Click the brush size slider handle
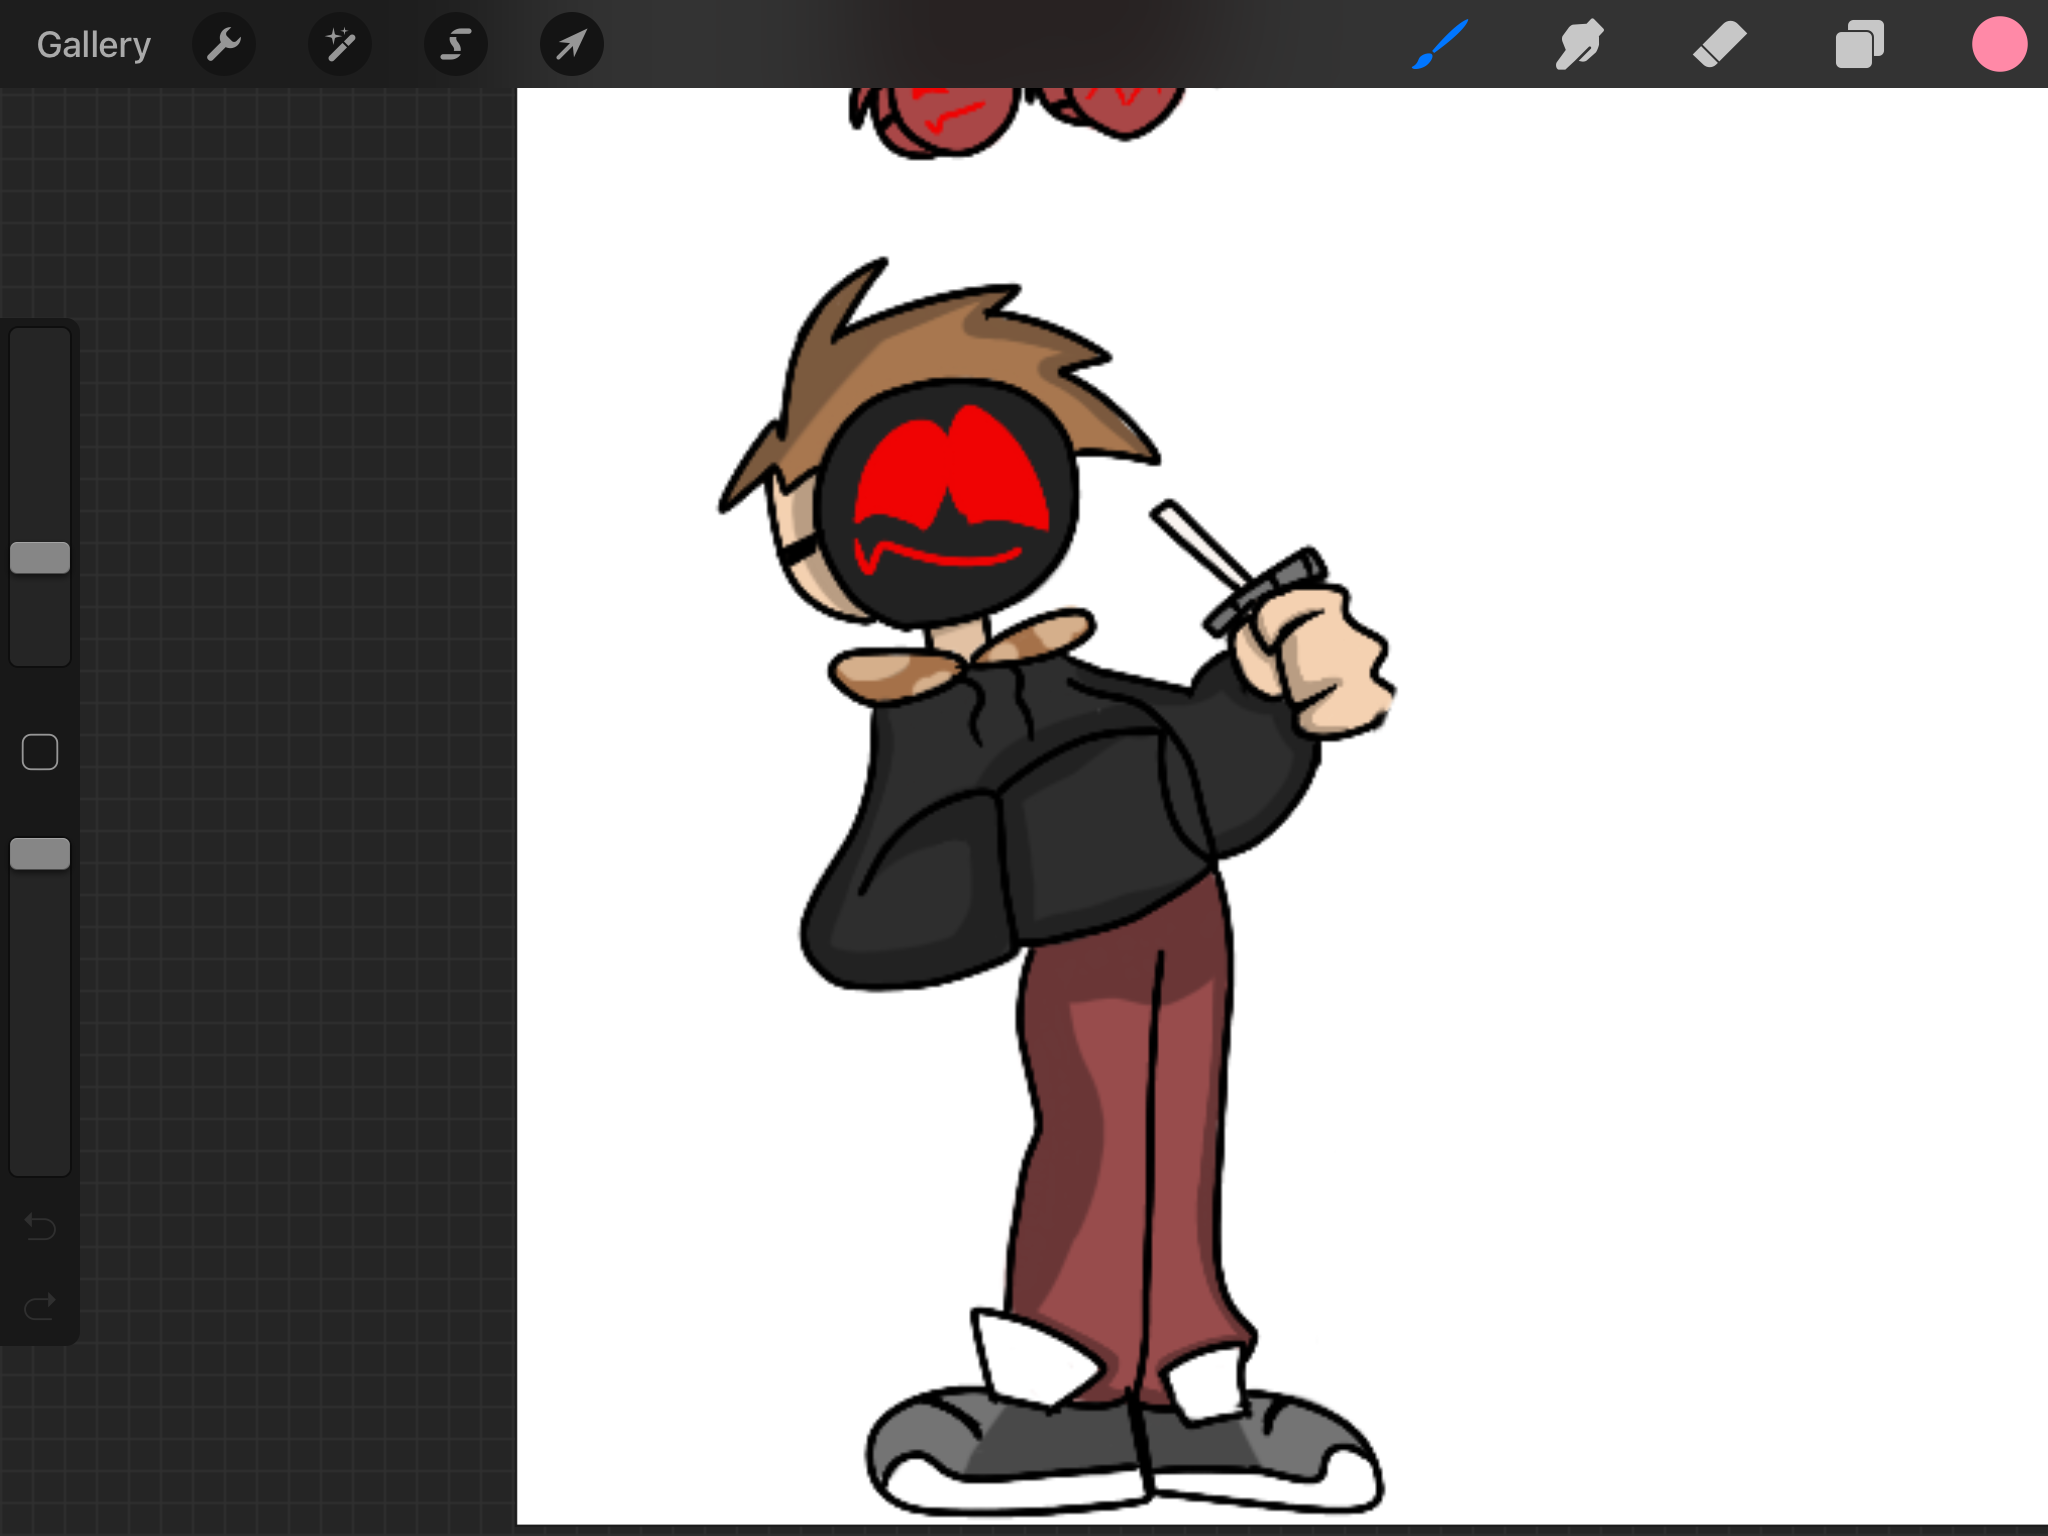The image size is (2048, 1536). [40, 558]
